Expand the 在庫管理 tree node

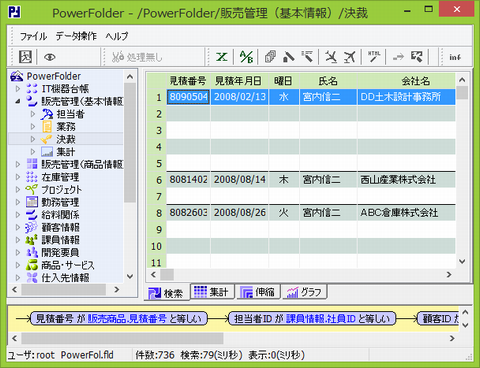tap(18, 177)
